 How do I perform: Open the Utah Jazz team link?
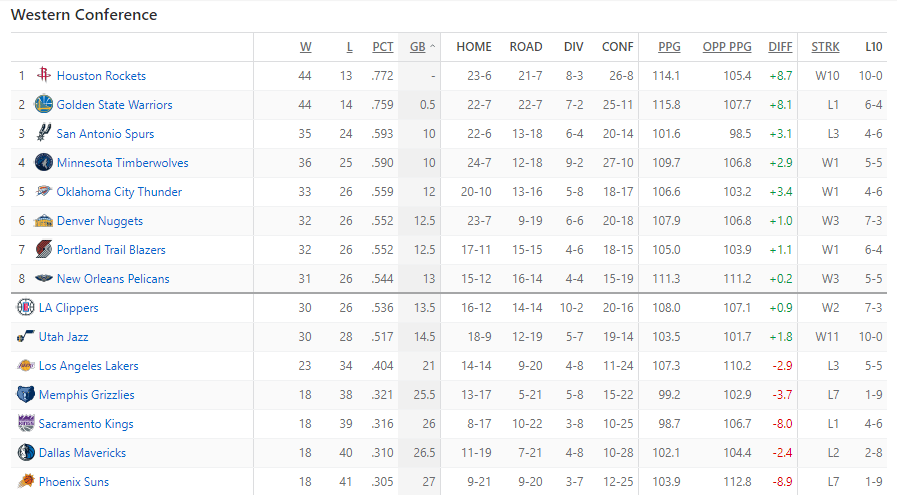click(x=63, y=336)
